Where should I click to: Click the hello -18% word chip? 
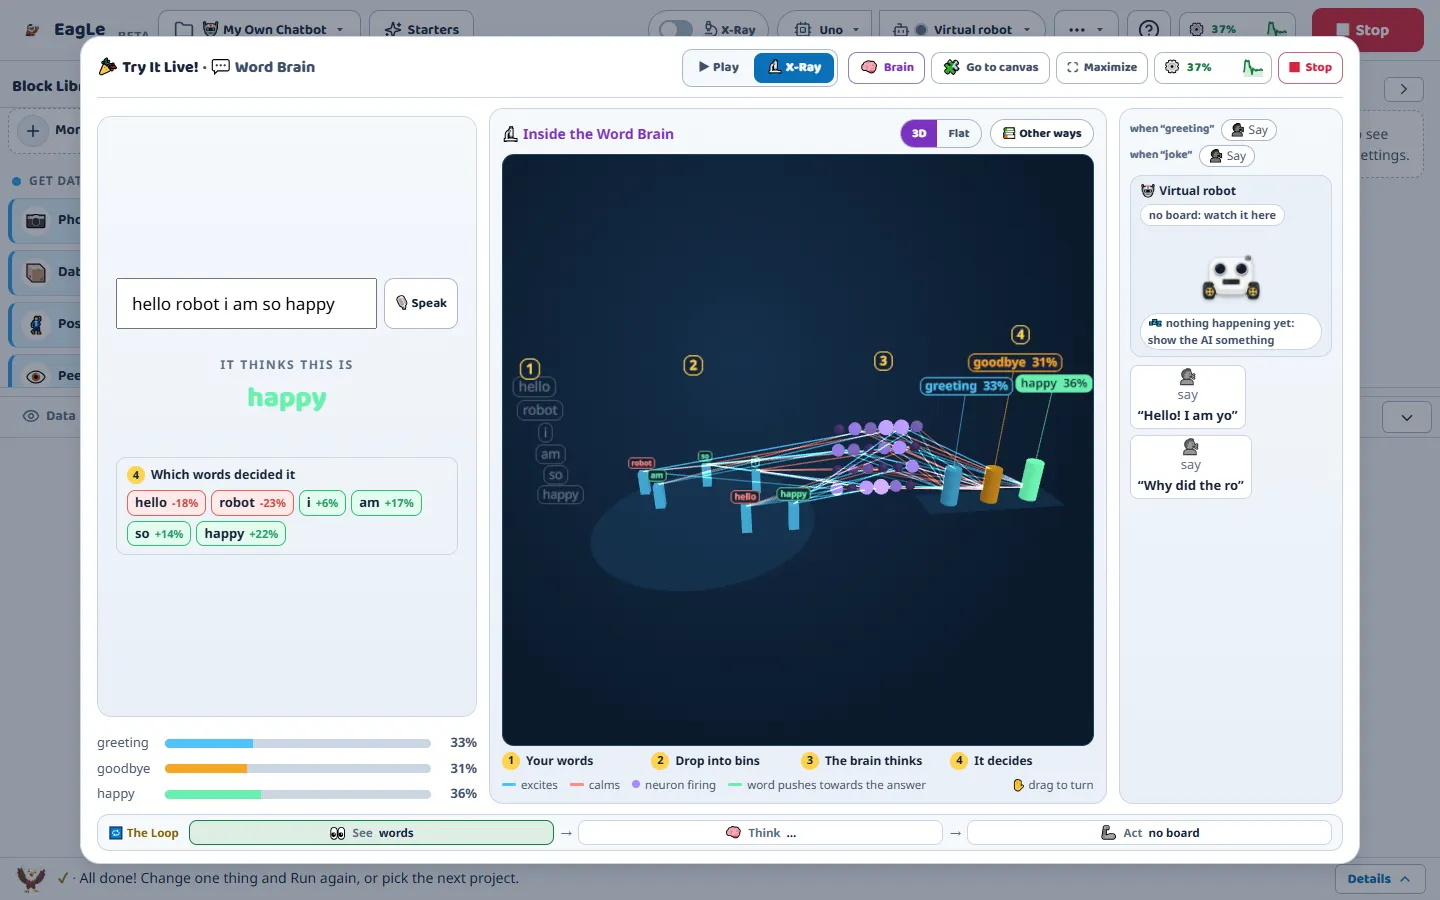[166, 503]
